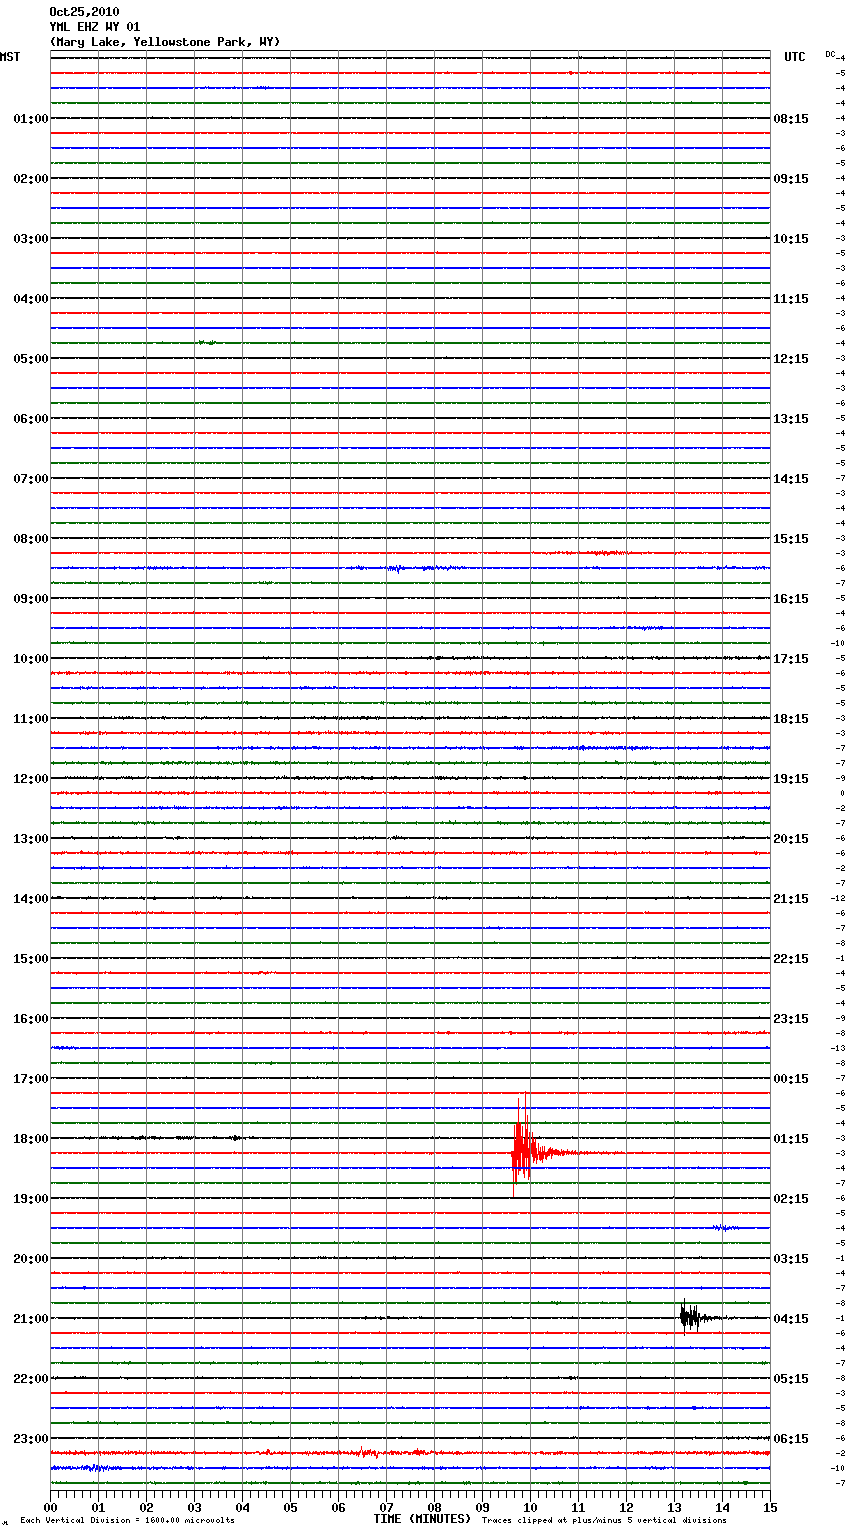Select the 11:00 MST time label
This screenshot has width=850, height=1534.
(x=30, y=719)
